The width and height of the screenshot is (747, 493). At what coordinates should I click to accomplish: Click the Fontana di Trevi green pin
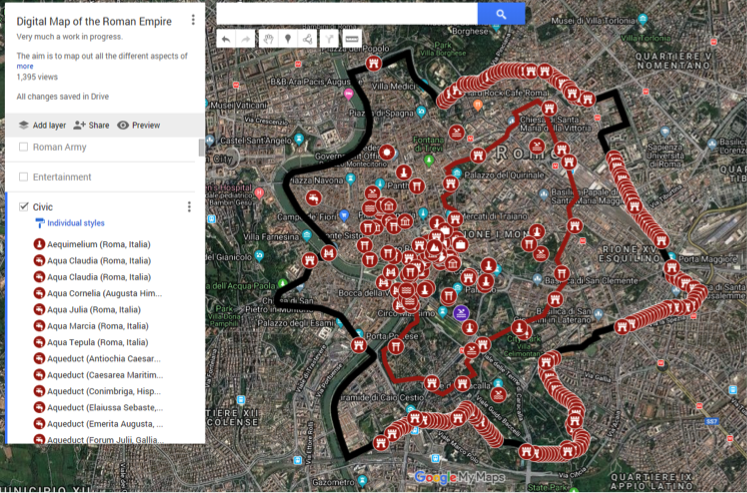429,161
